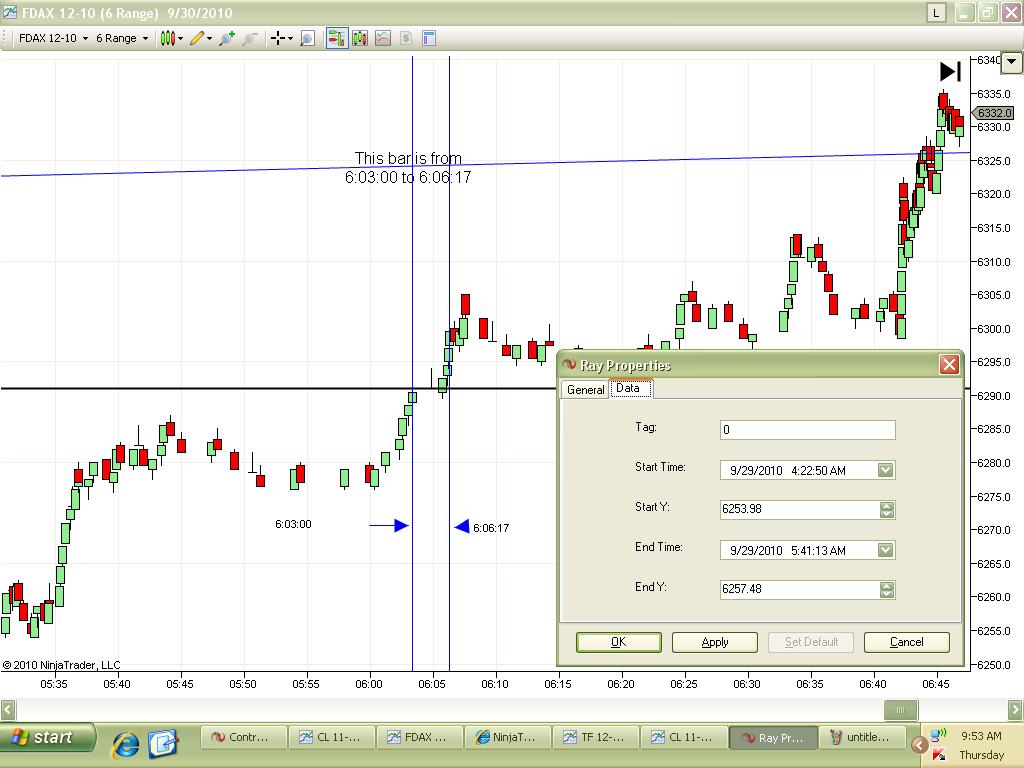Open the chart Properties icon
Image resolution: width=1024 pixels, height=768 pixels.
click(428, 39)
